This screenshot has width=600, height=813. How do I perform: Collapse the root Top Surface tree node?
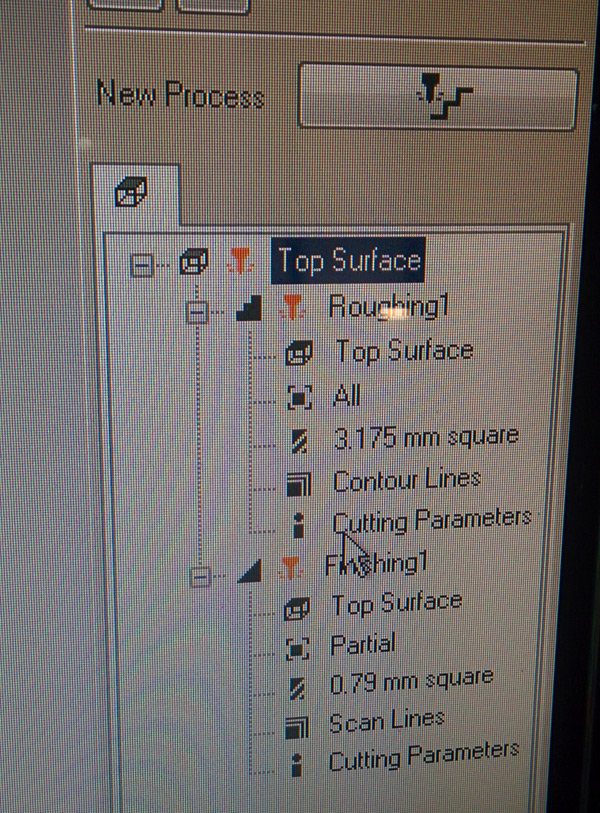pyautogui.click(x=141, y=264)
